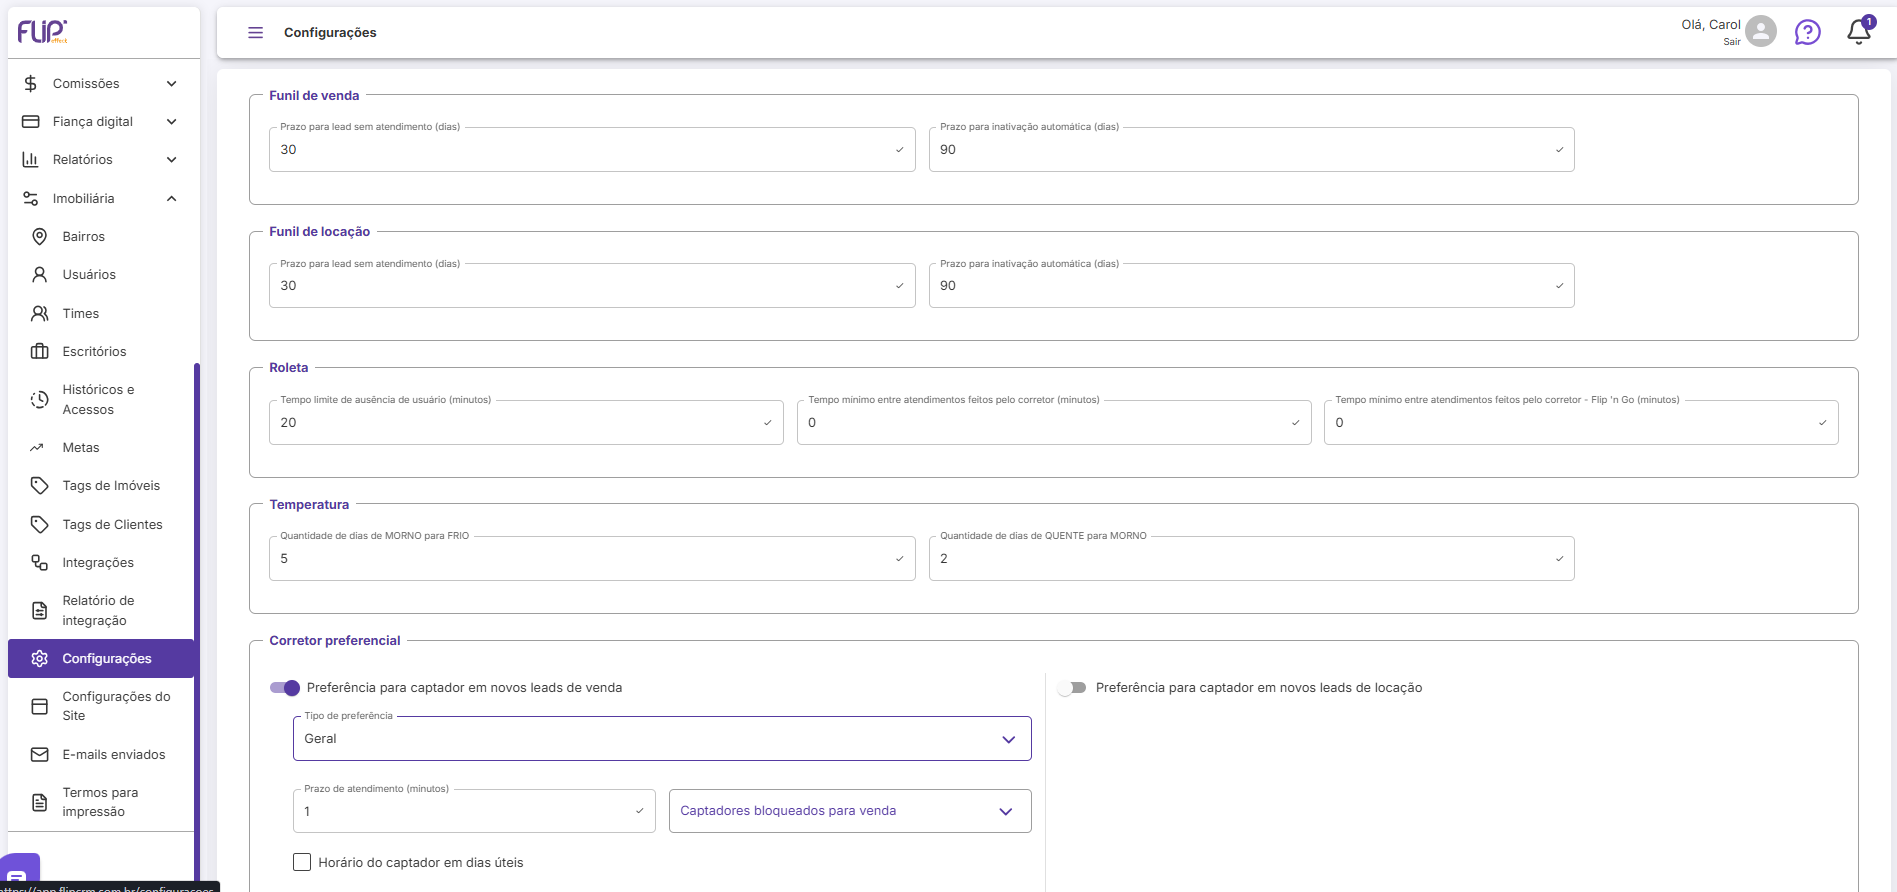Collapse the Imobiliária section chevron

[x=172, y=199]
